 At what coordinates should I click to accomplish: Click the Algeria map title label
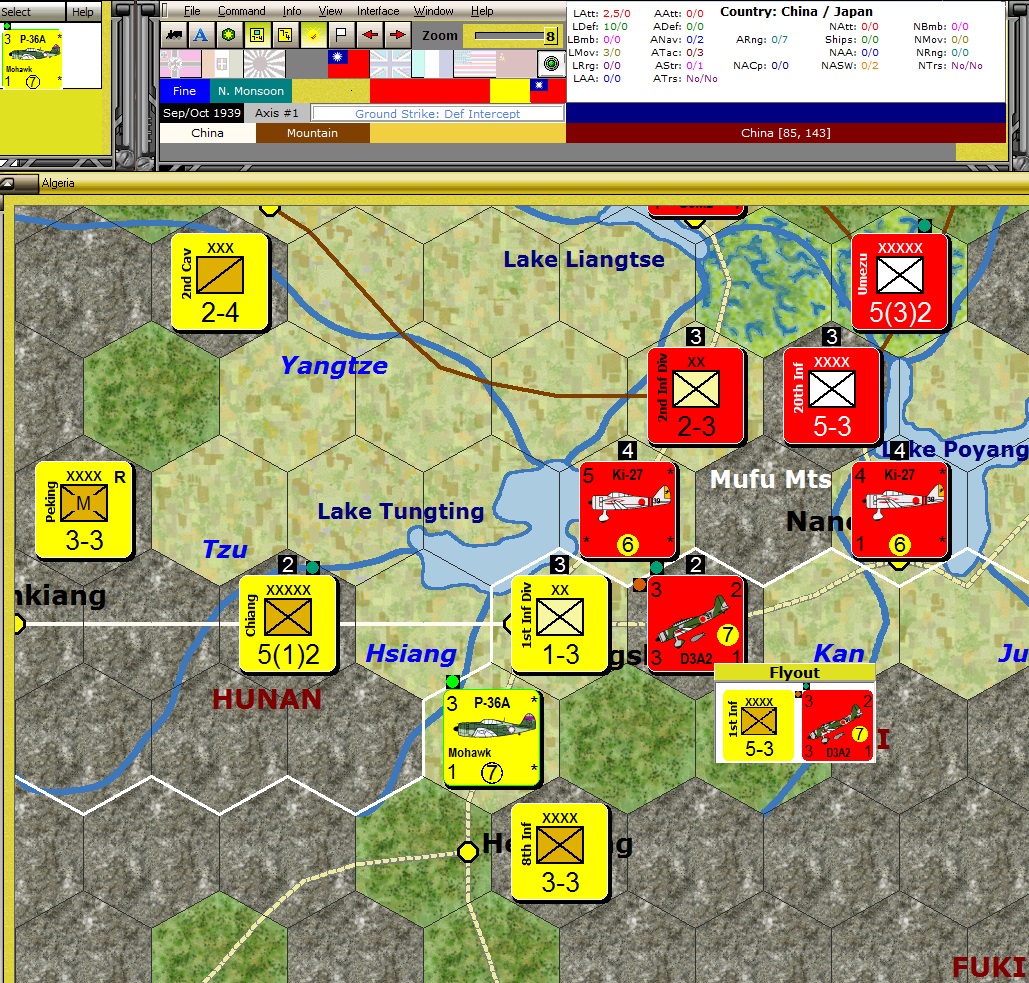[58, 183]
